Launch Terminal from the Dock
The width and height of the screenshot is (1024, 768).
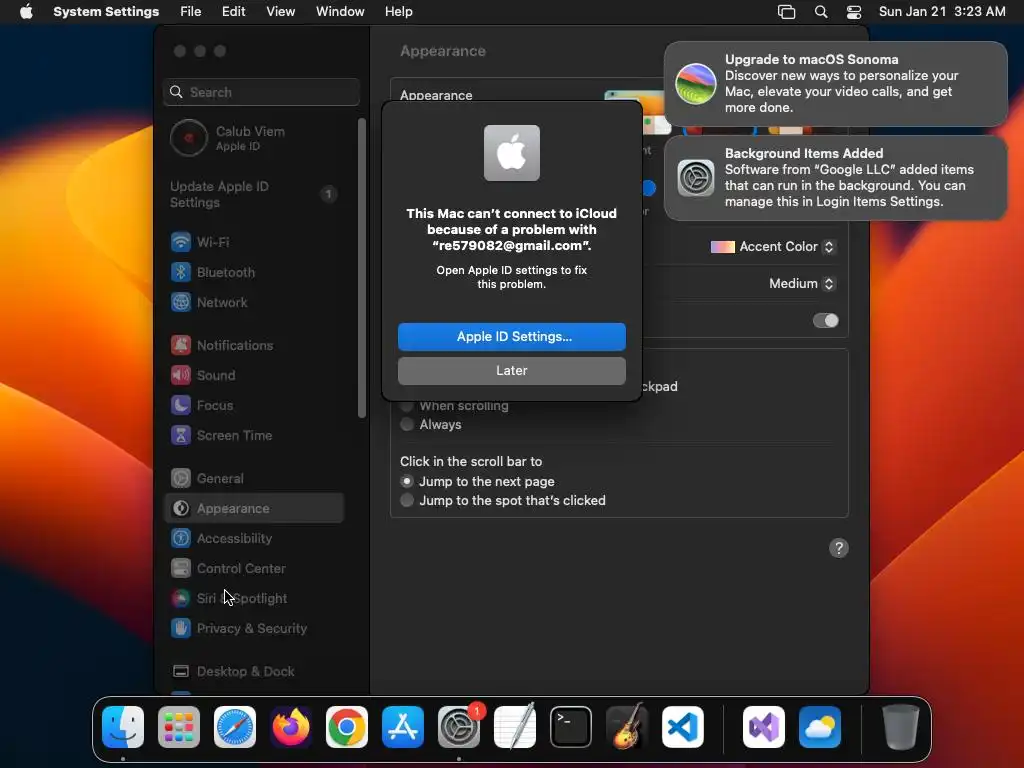point(571,727)
